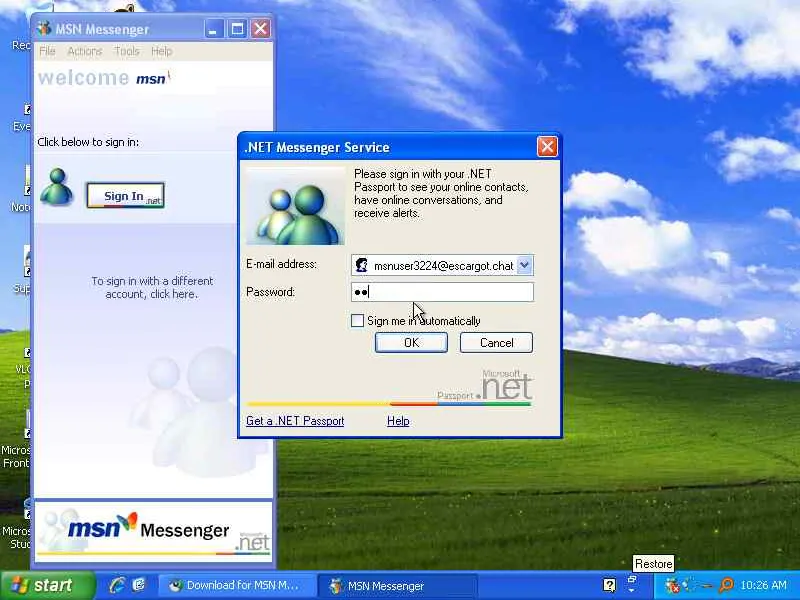The height and width of the screenshot is (600, 800).
Task: Switch to MSN Messenger taskbar button
Action: pyautogui.click(x=397, y=586)
